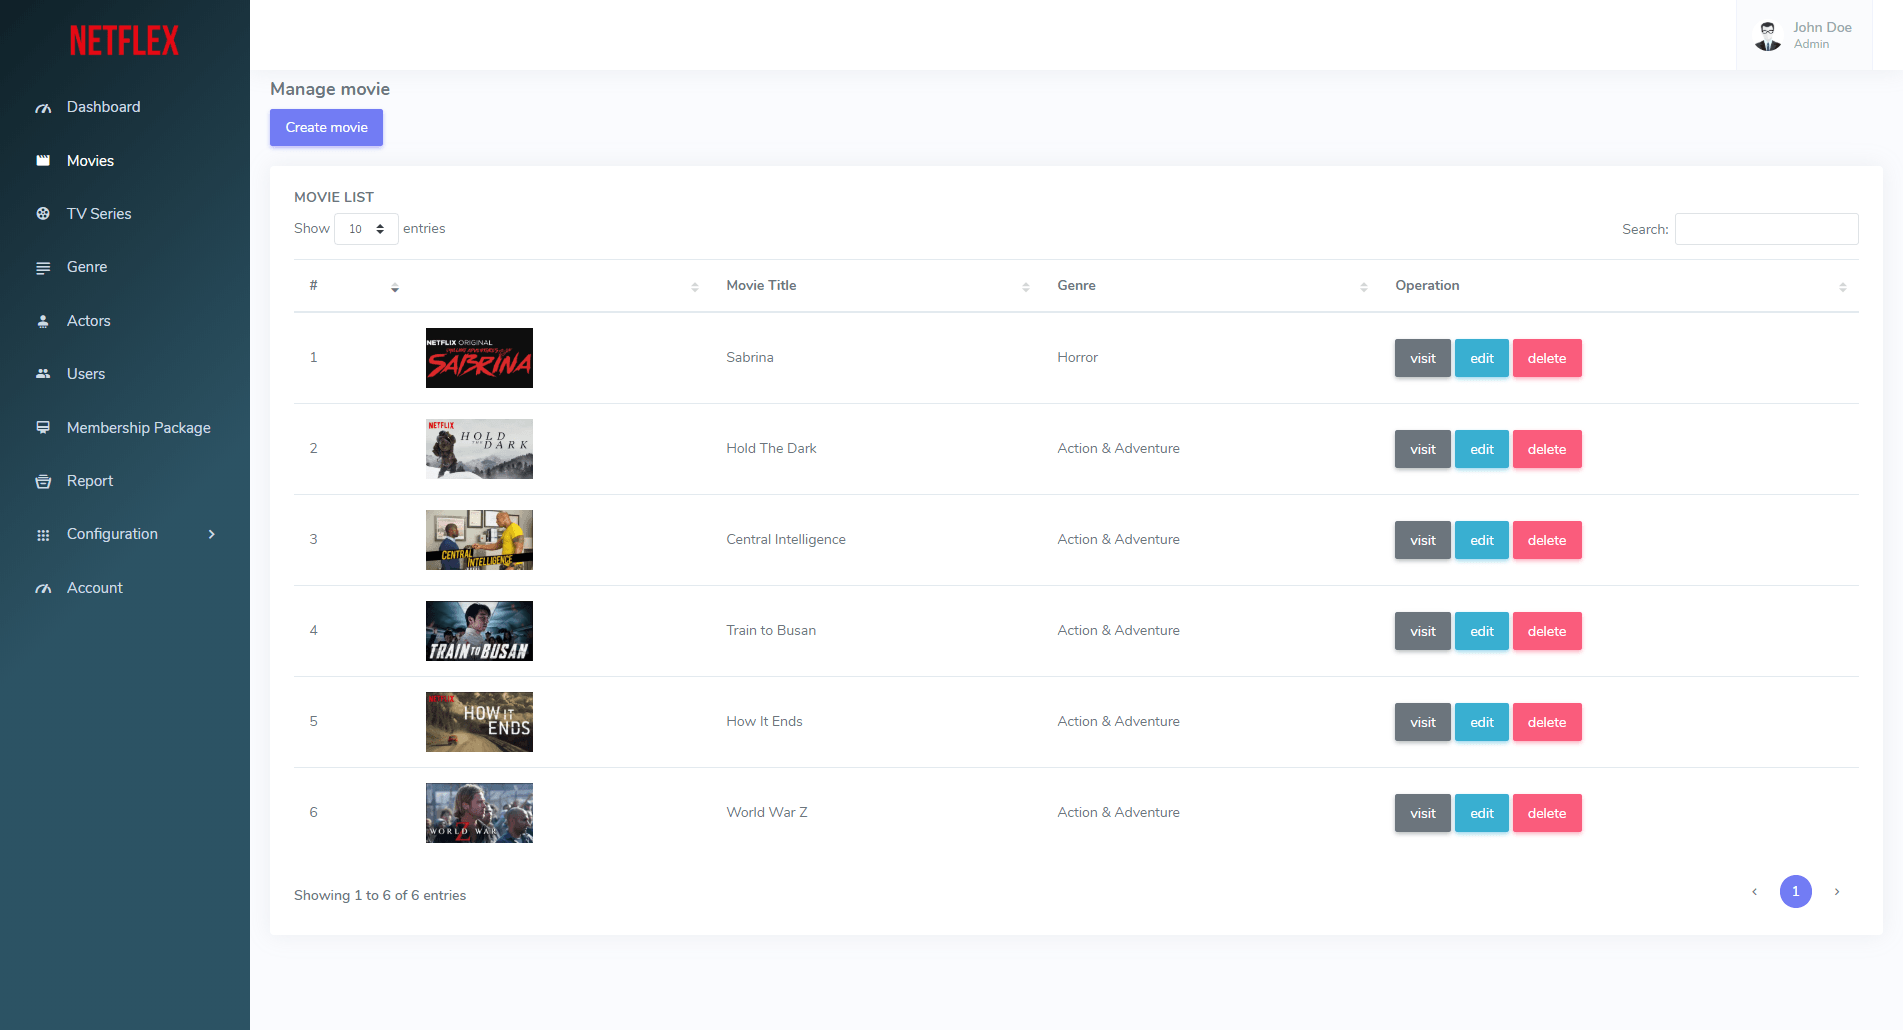Click the Users group icon

[43, 374]
